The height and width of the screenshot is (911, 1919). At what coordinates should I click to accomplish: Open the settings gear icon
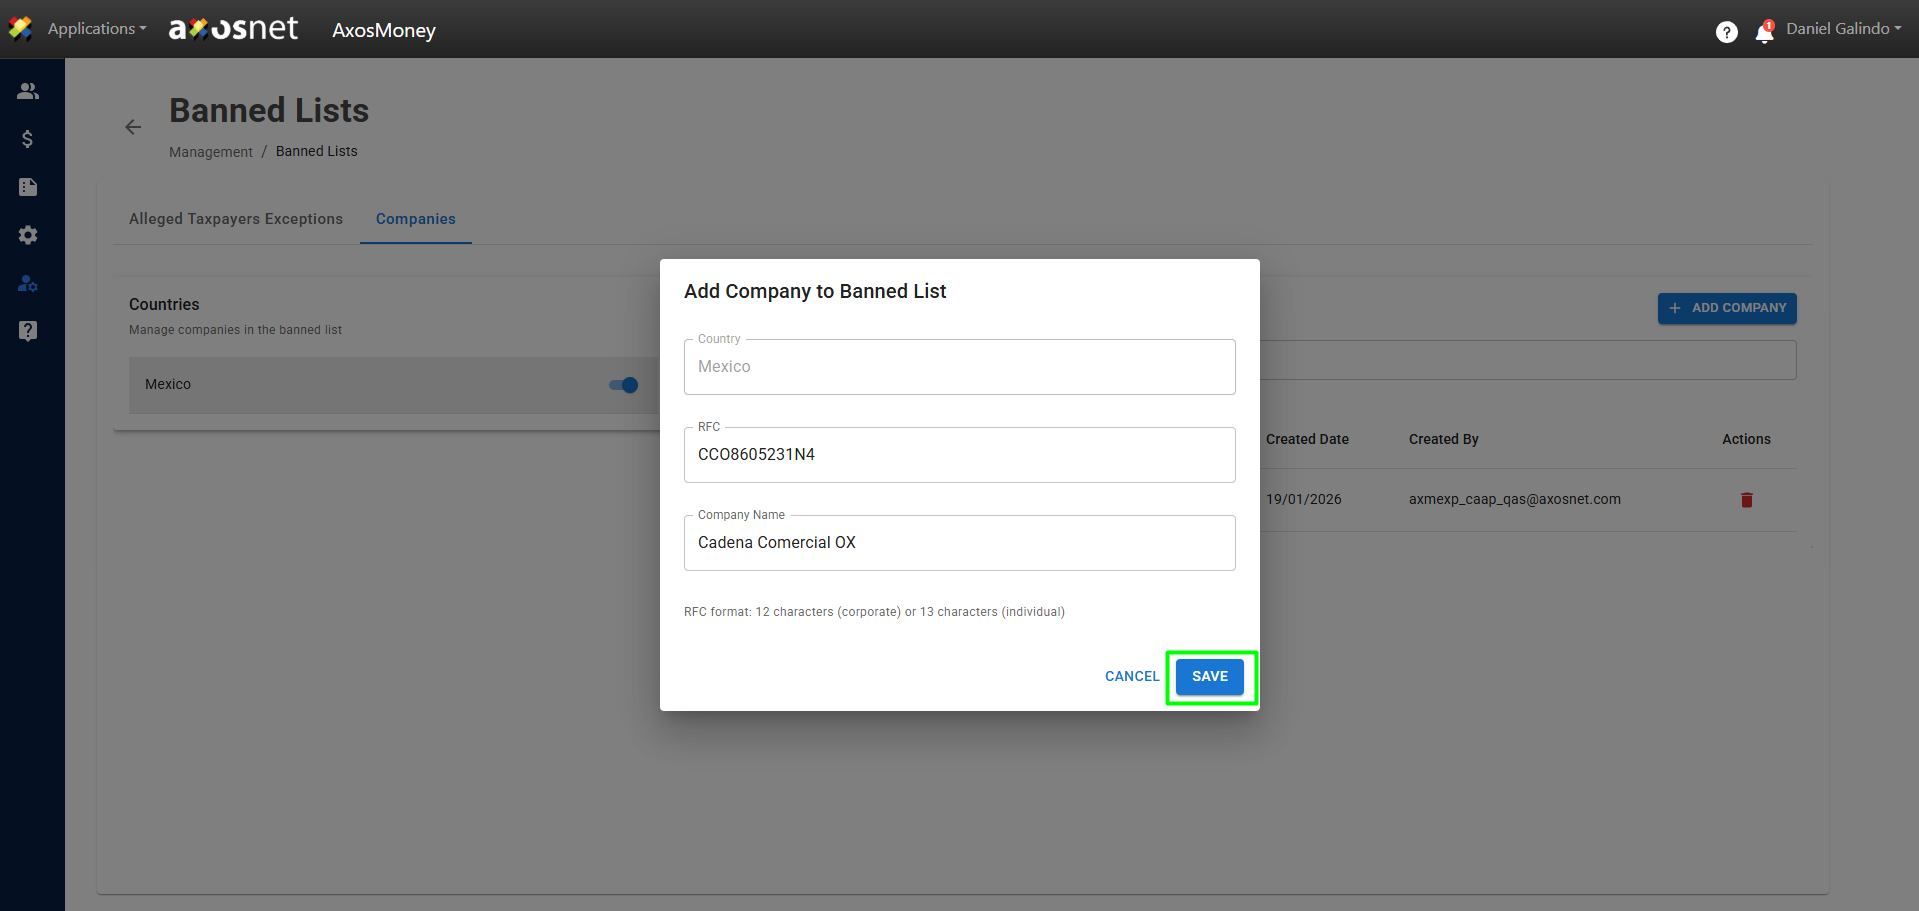click(x=28, y=235)
